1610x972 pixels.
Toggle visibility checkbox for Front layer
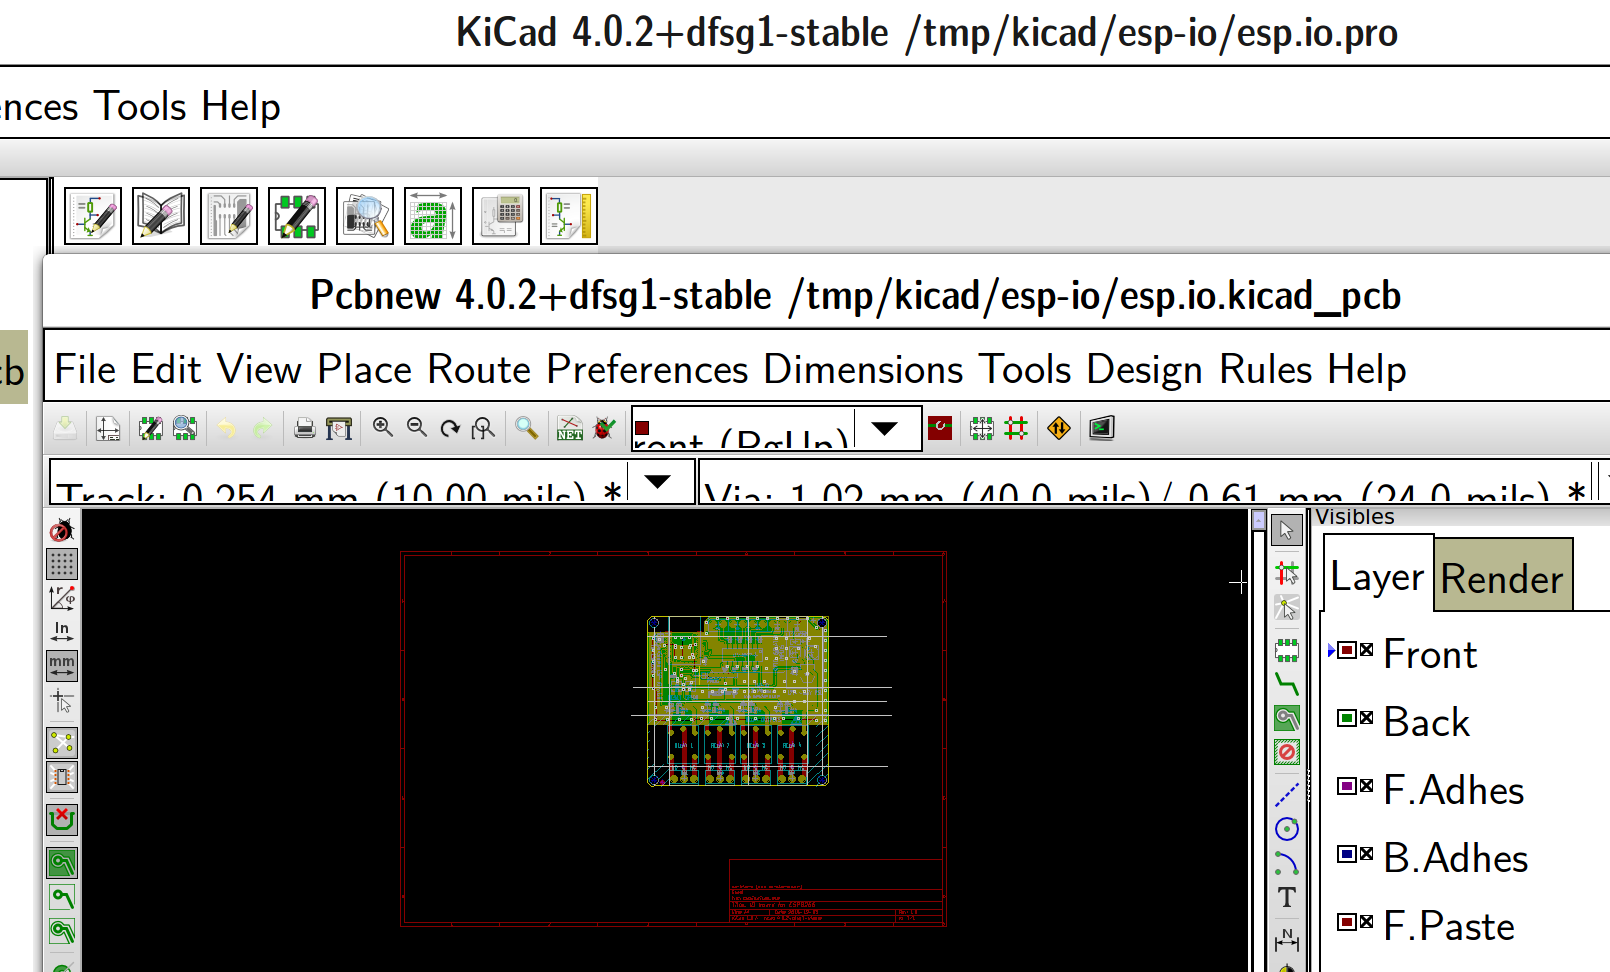1367,650
